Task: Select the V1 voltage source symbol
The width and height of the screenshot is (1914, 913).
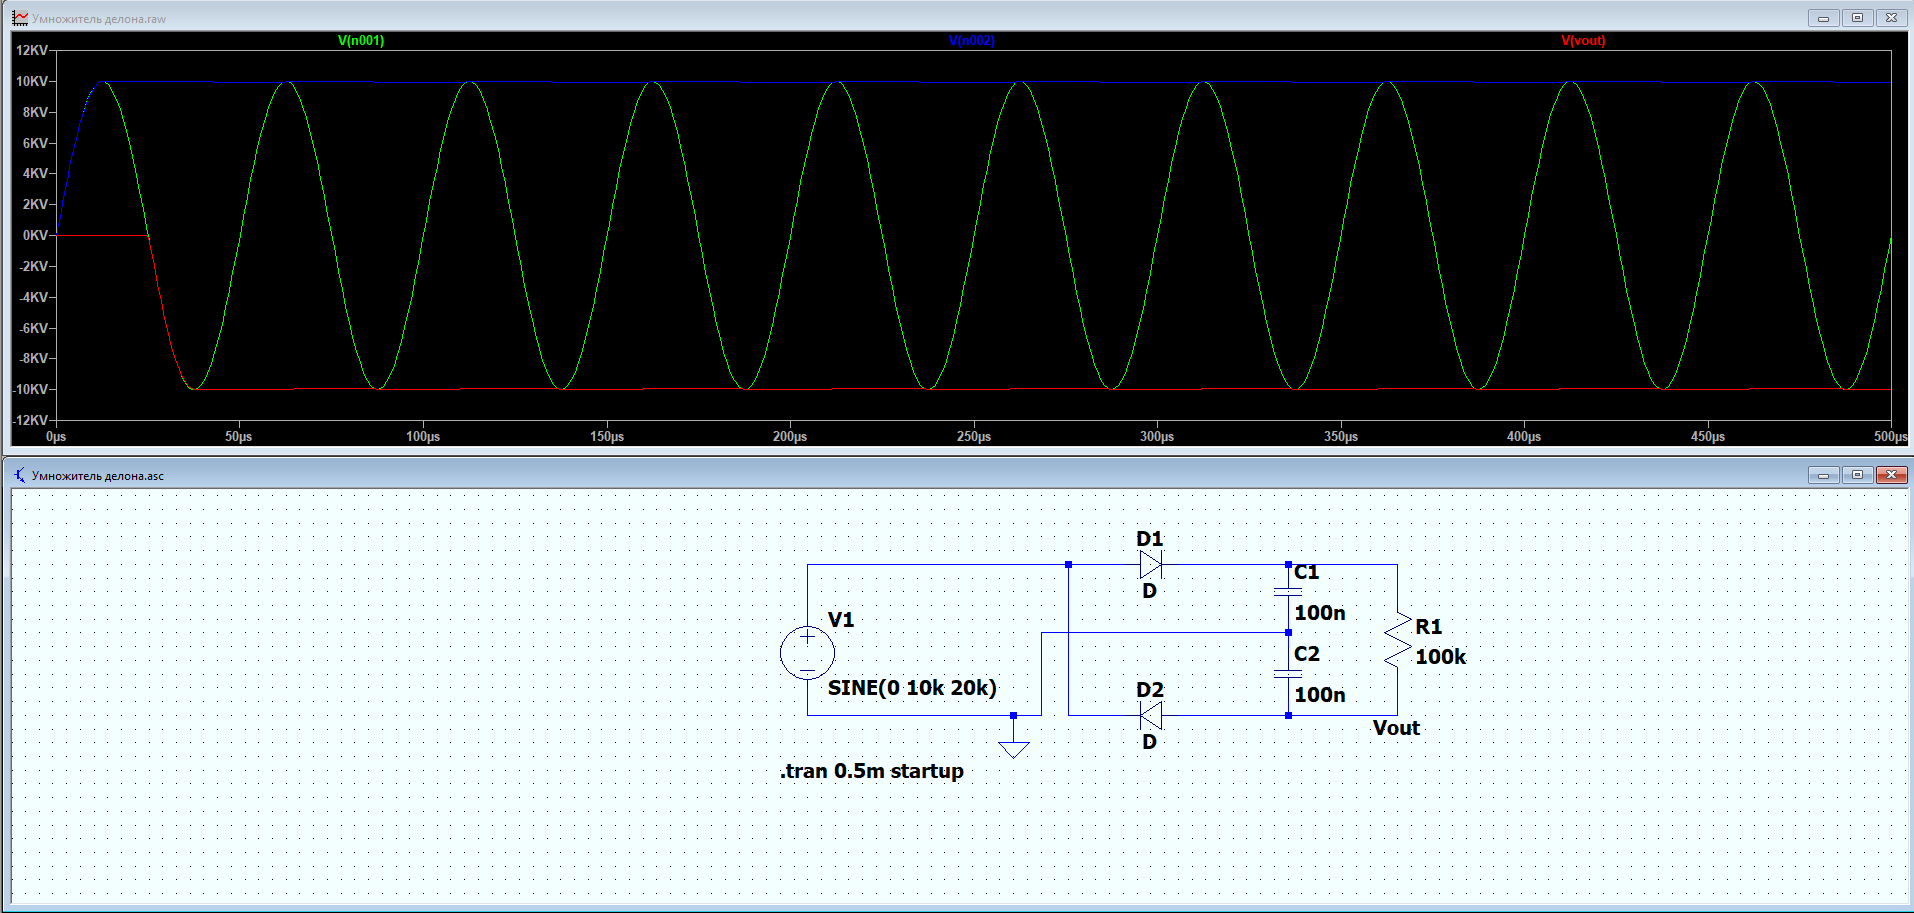Action: pyautogui.click(x=807, y=653)
